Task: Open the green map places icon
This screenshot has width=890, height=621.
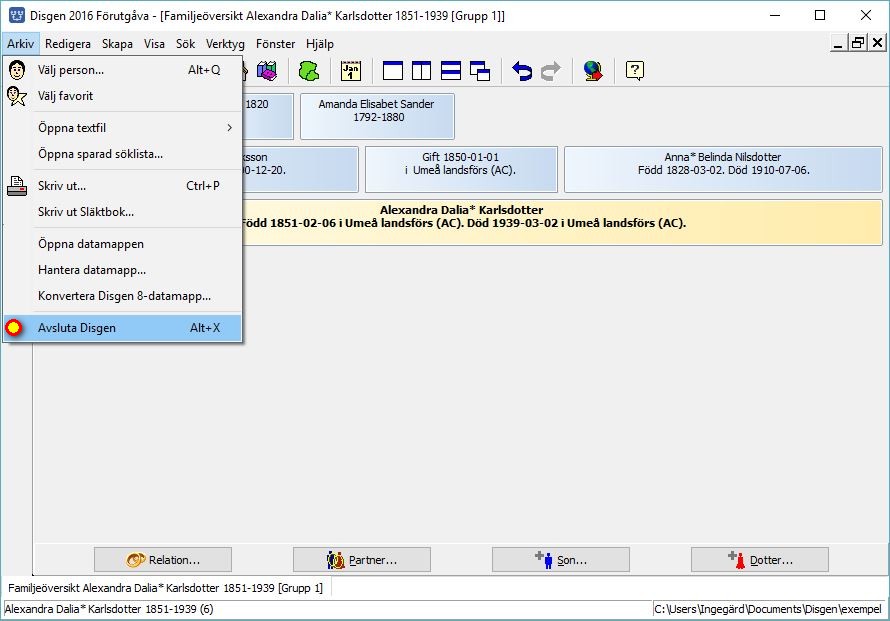Action: click(x=309, y=71)
